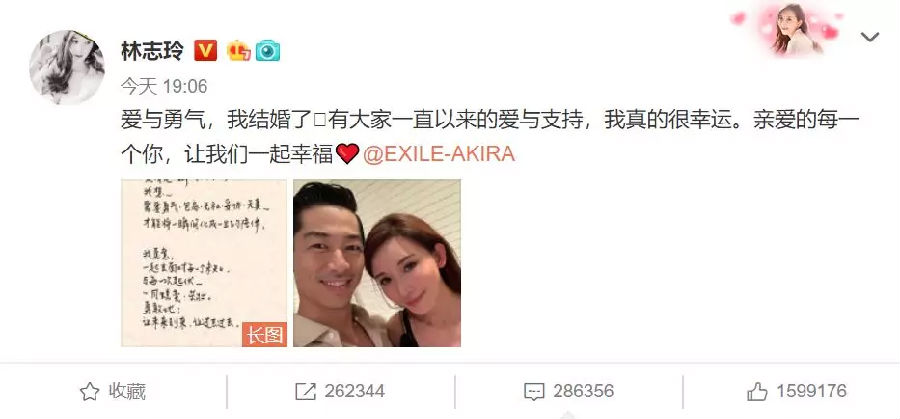900x419 pixels.
Task: Open the couple selfie photo
Action: [x=377, y=263]
